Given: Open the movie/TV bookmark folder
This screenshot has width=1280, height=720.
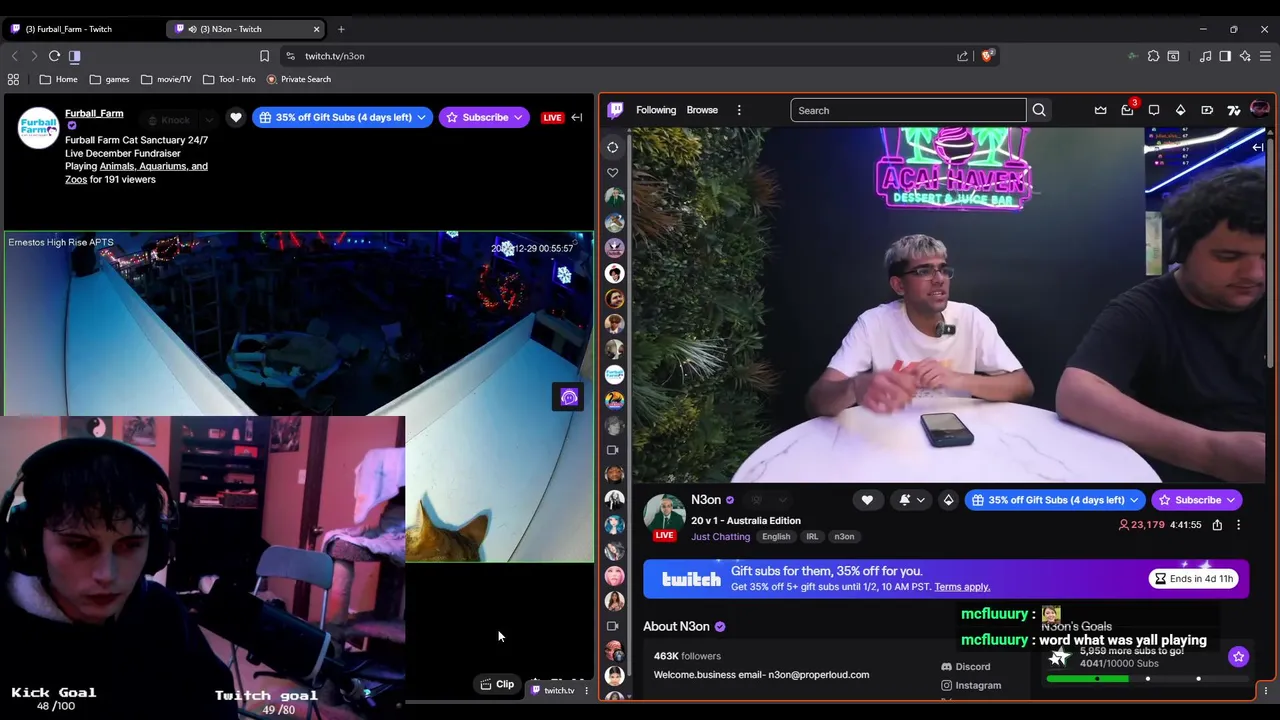Looking at the screenshot, I should (166, 79).
